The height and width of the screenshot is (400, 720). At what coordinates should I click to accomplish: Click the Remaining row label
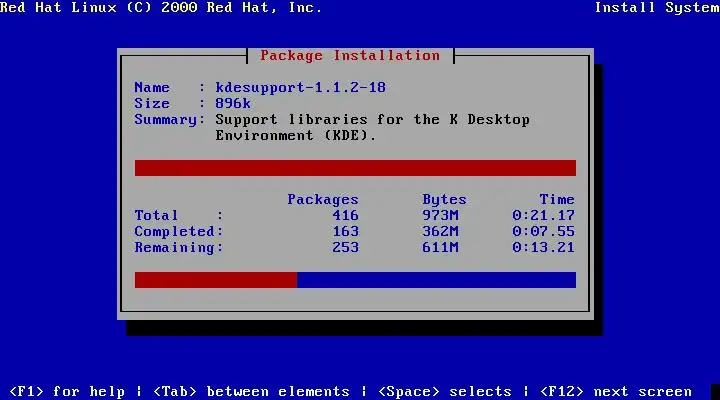[178, 248]
